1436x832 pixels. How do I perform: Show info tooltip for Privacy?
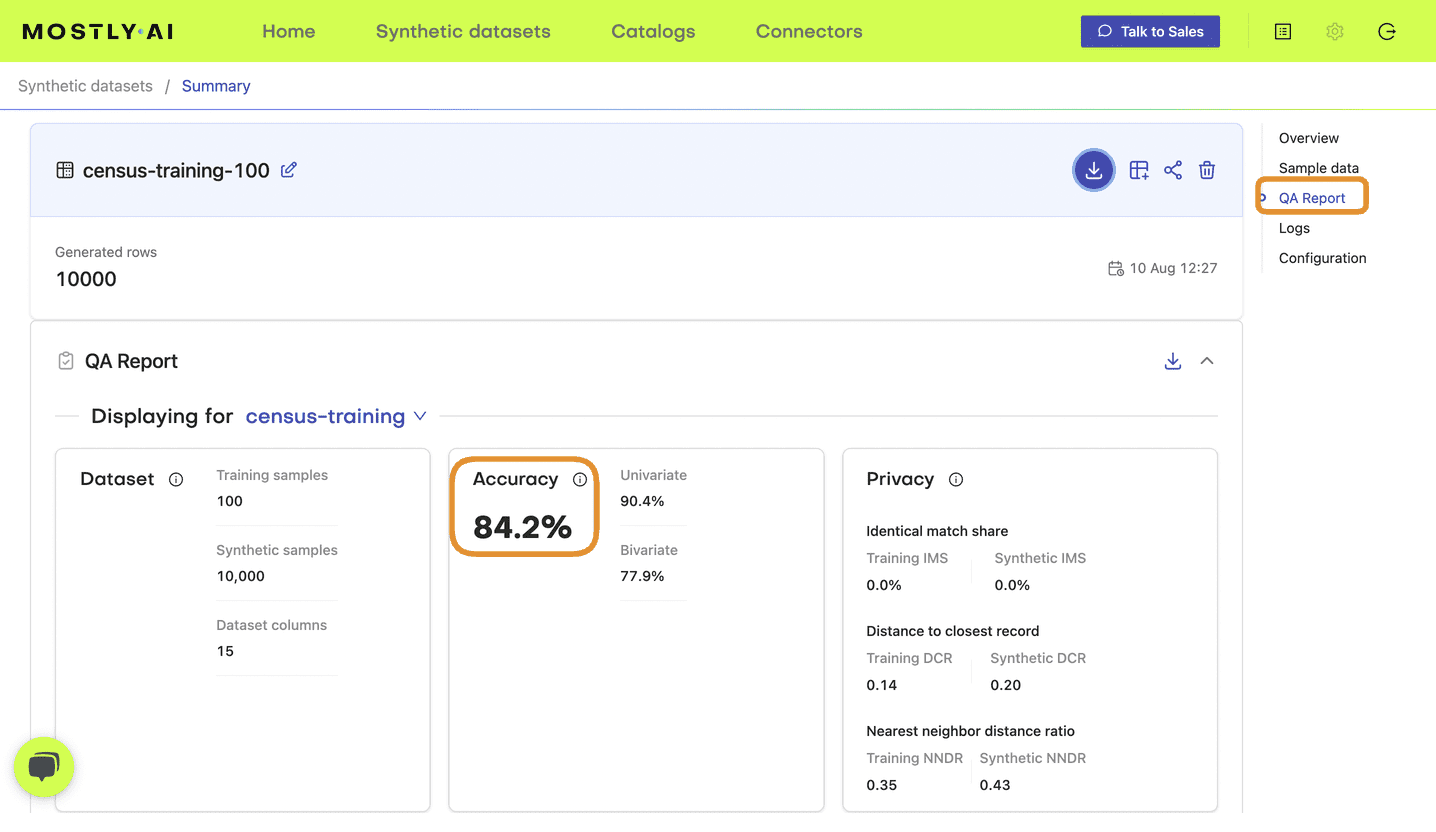956,480
